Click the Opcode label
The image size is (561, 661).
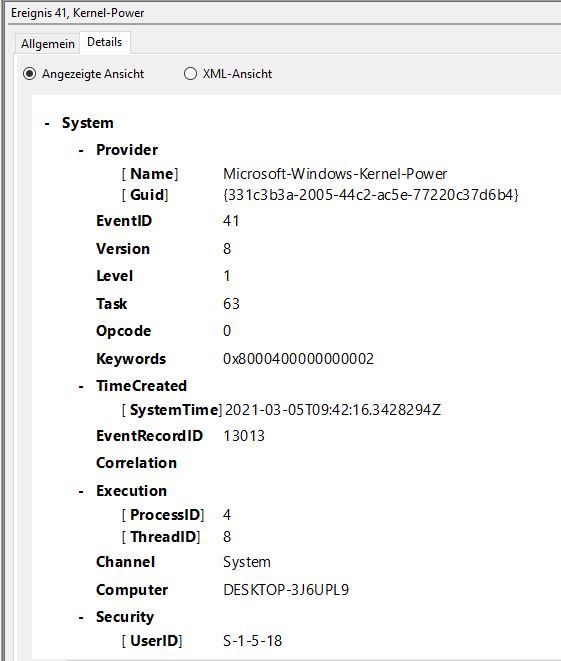[x=123, y=331]
